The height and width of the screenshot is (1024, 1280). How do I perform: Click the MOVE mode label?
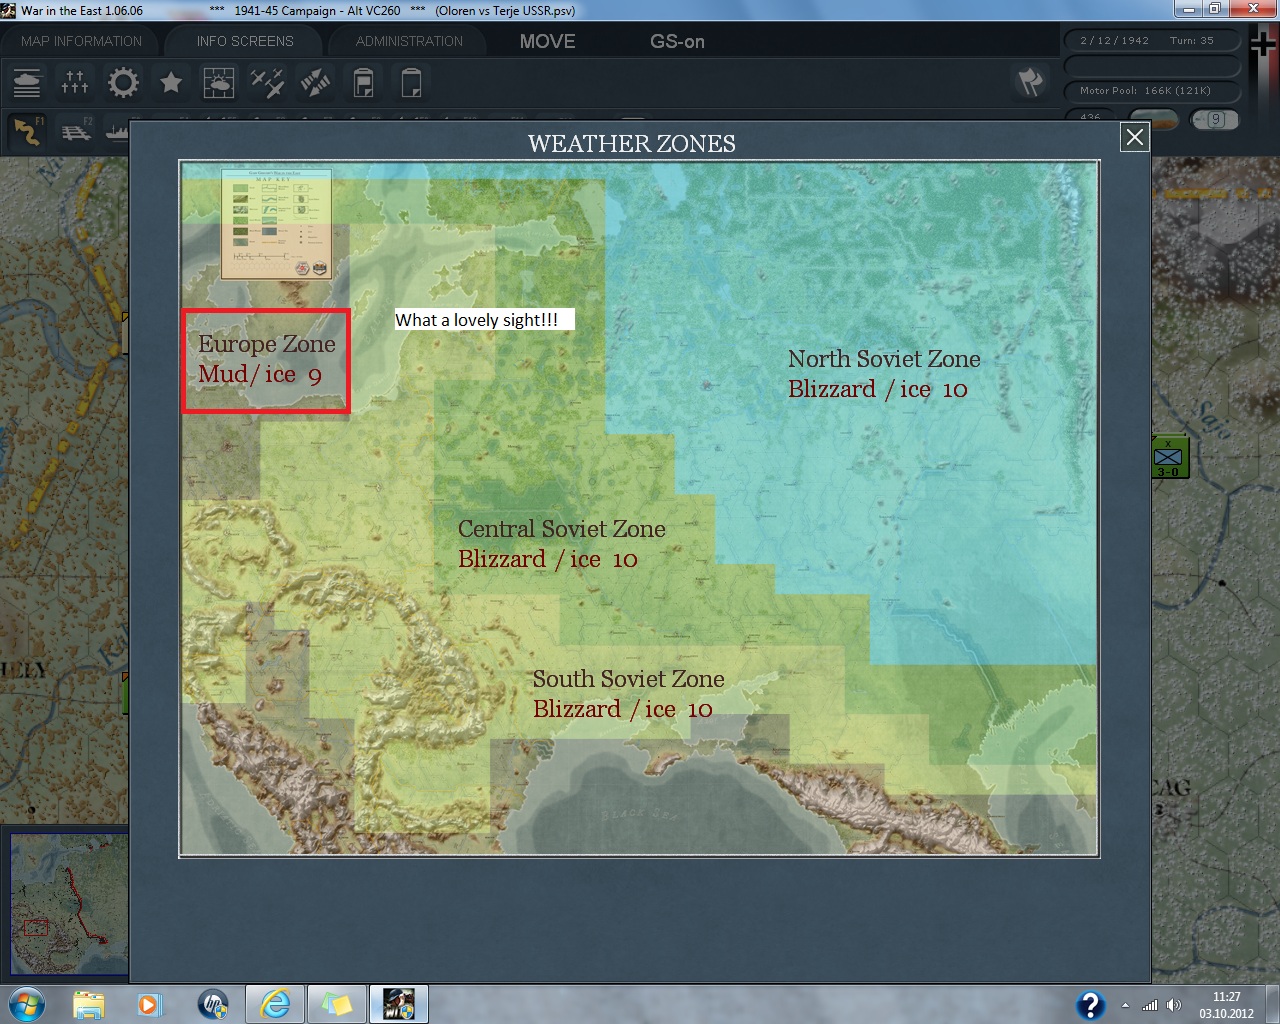coord(547,41)
